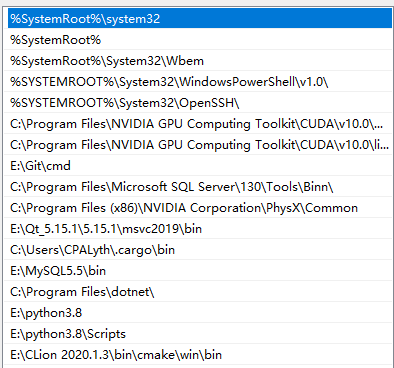Viewport: 394px width, 368px height.
Task: Select the plain %SystemRoot% entry
Action: 199,40
